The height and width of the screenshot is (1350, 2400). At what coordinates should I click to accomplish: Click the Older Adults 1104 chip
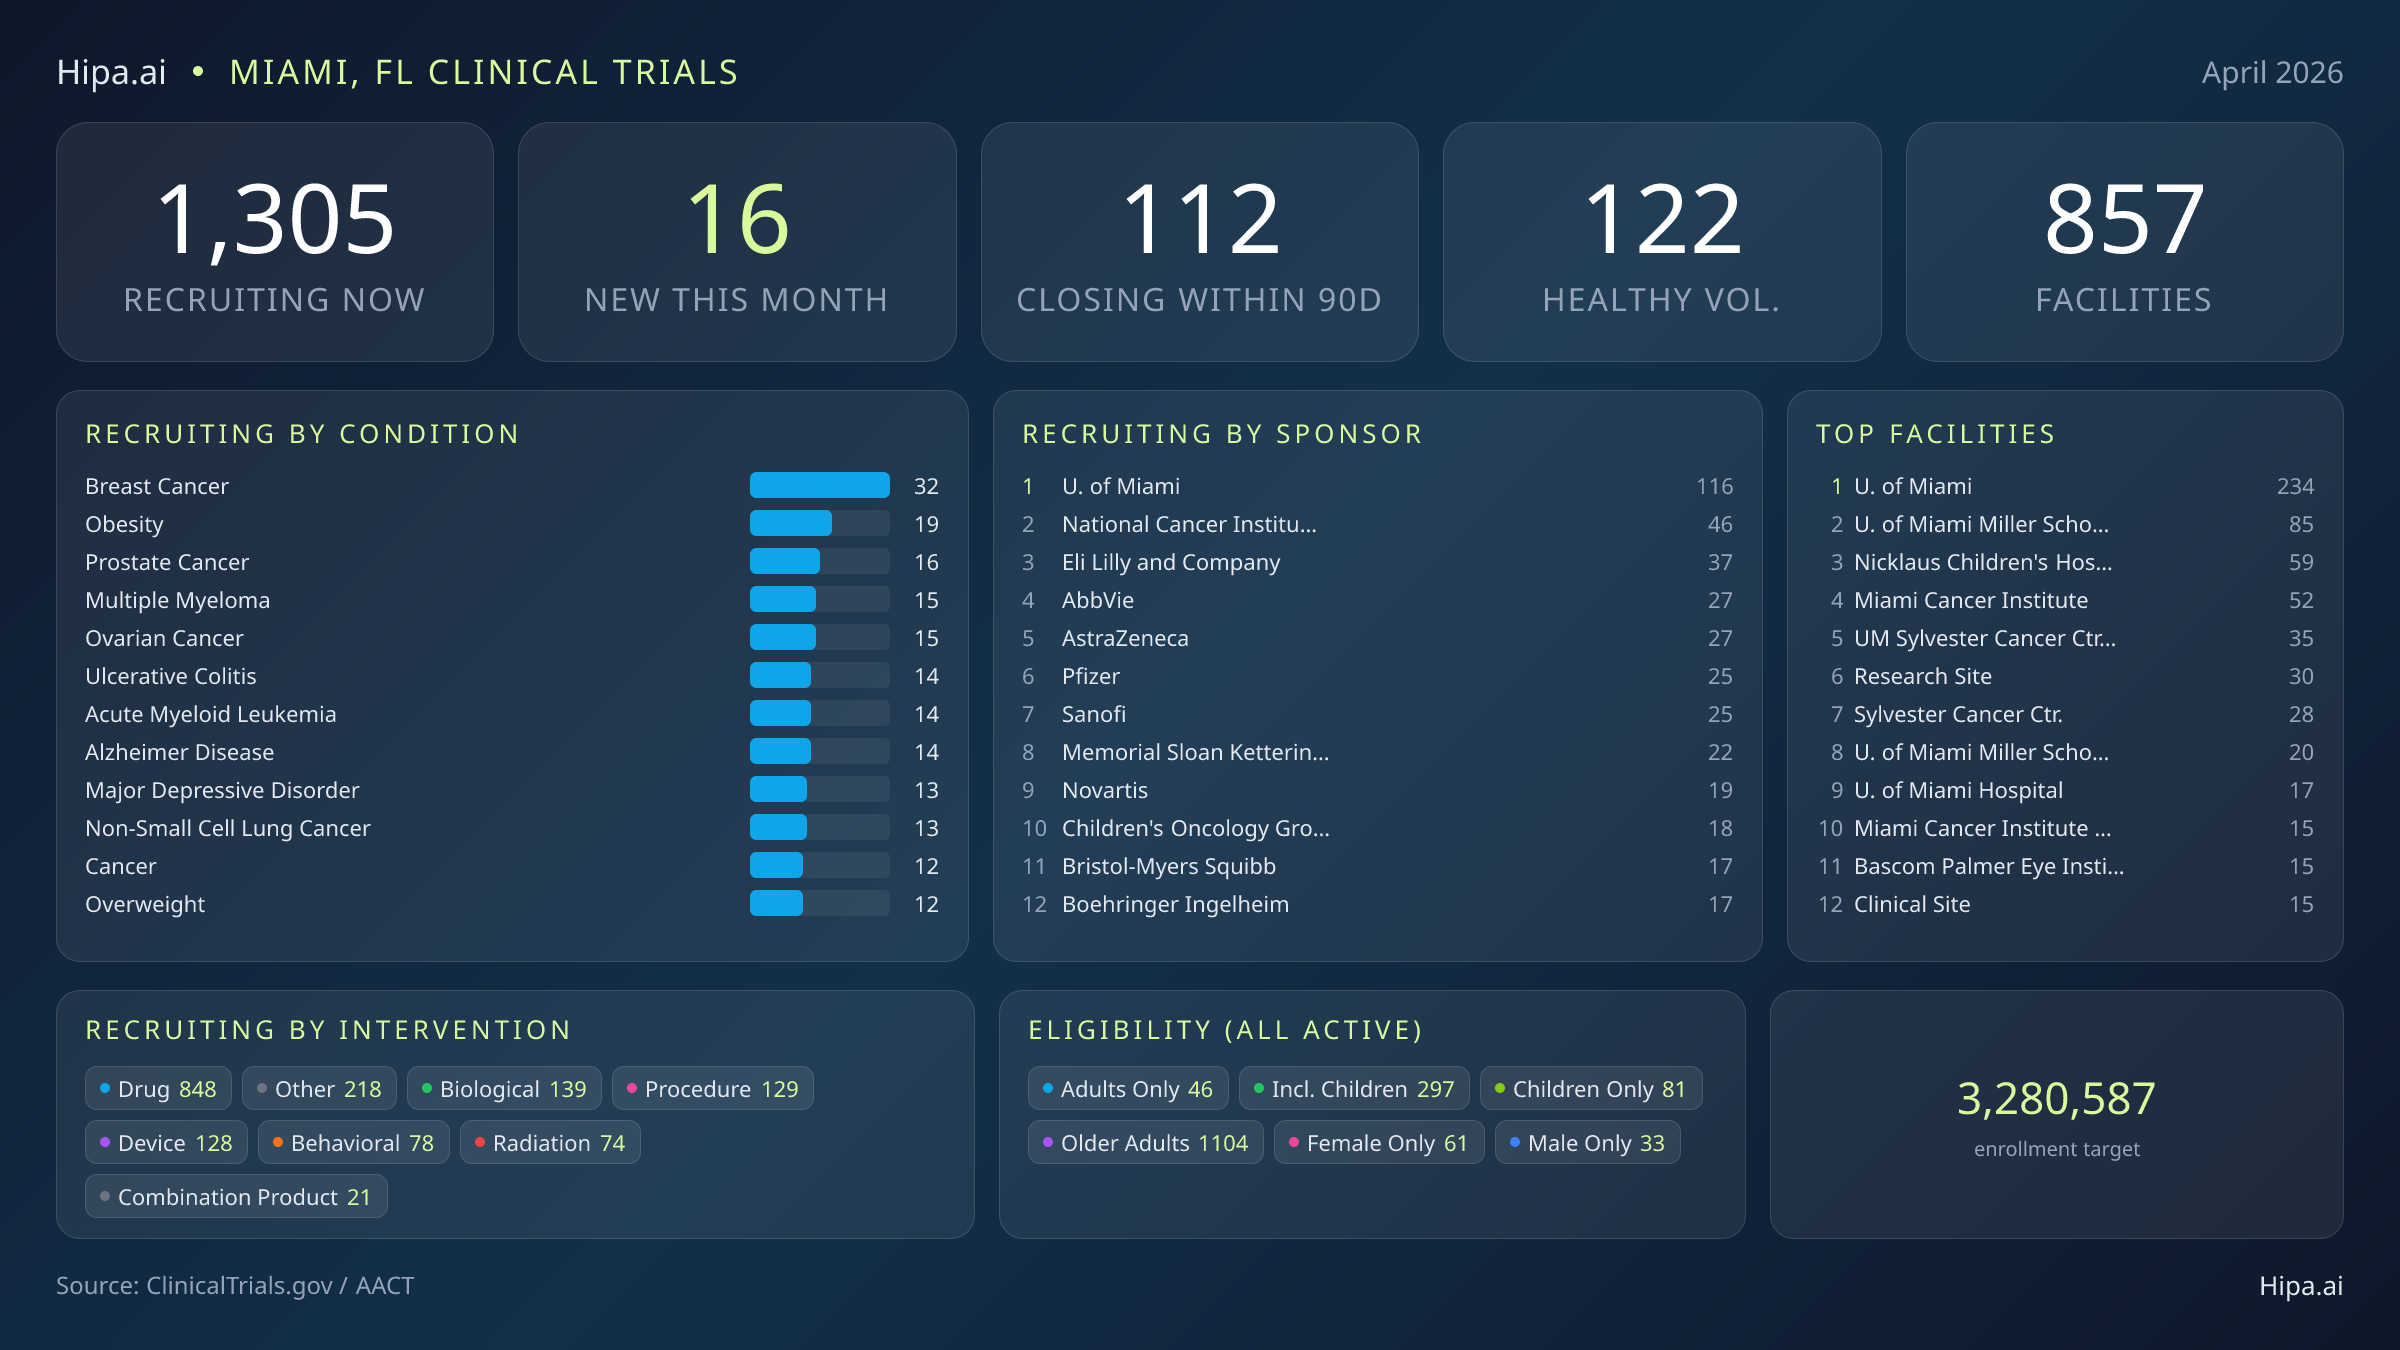click(x=1146, y=1142)
